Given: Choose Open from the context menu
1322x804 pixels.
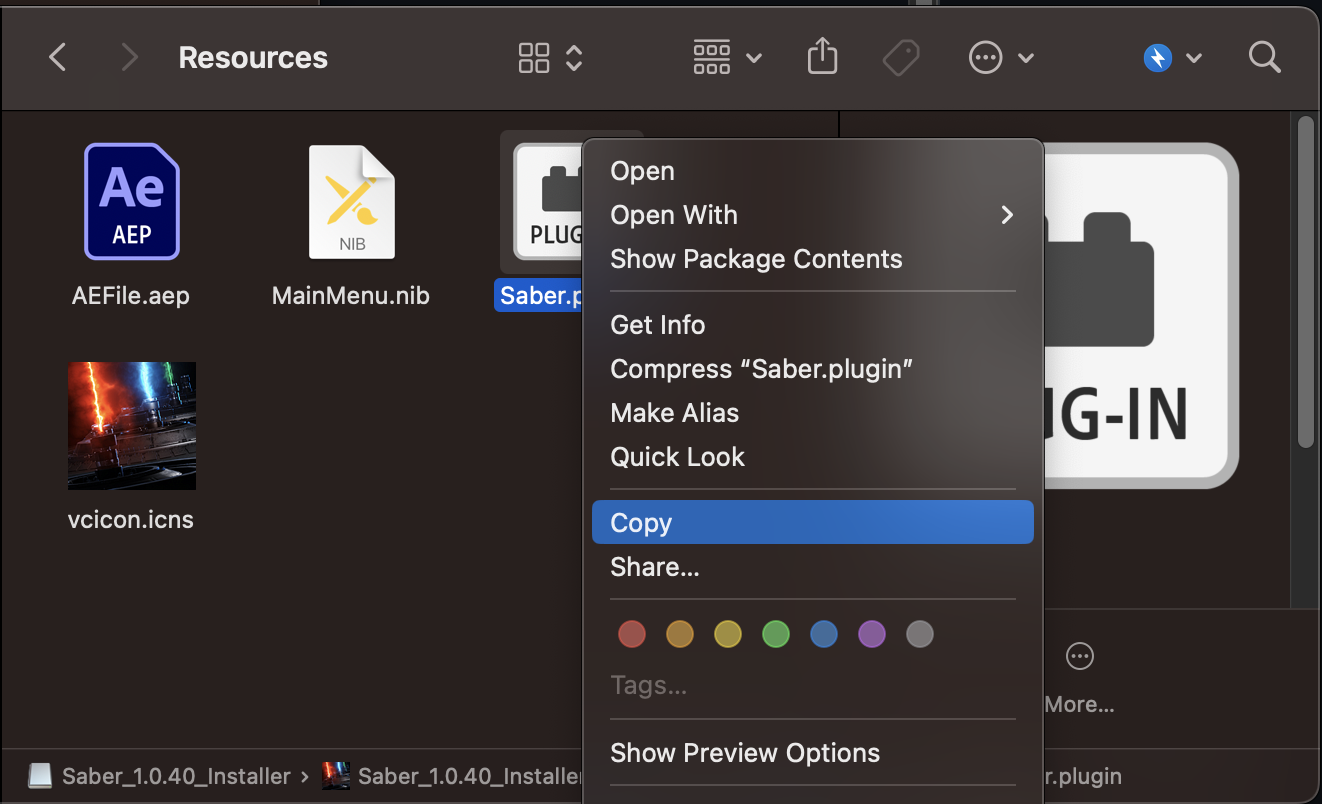Looking at the screenshot, I should (813, 171).
